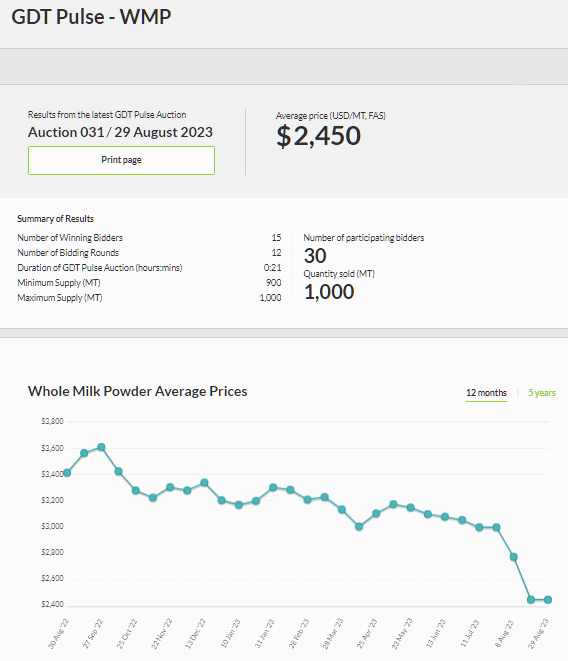Click the duration value 0:21
The width and height of the screenshot is (568, 661).
pyautogui.click(x=272, y=268)
